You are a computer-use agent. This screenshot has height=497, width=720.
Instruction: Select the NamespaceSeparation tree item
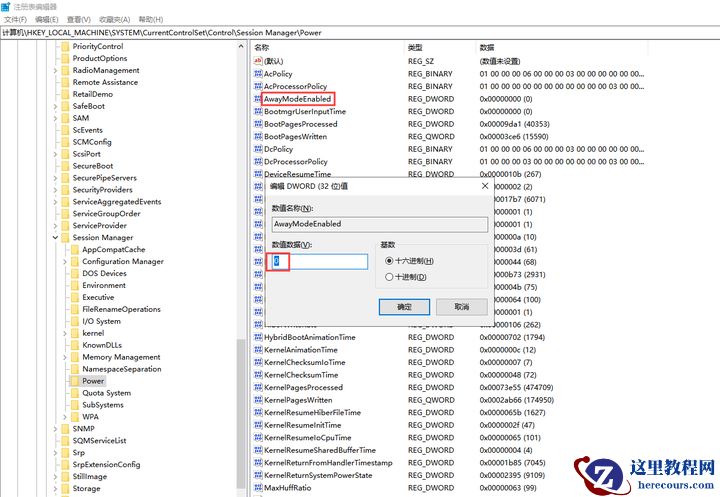point(122,369)
